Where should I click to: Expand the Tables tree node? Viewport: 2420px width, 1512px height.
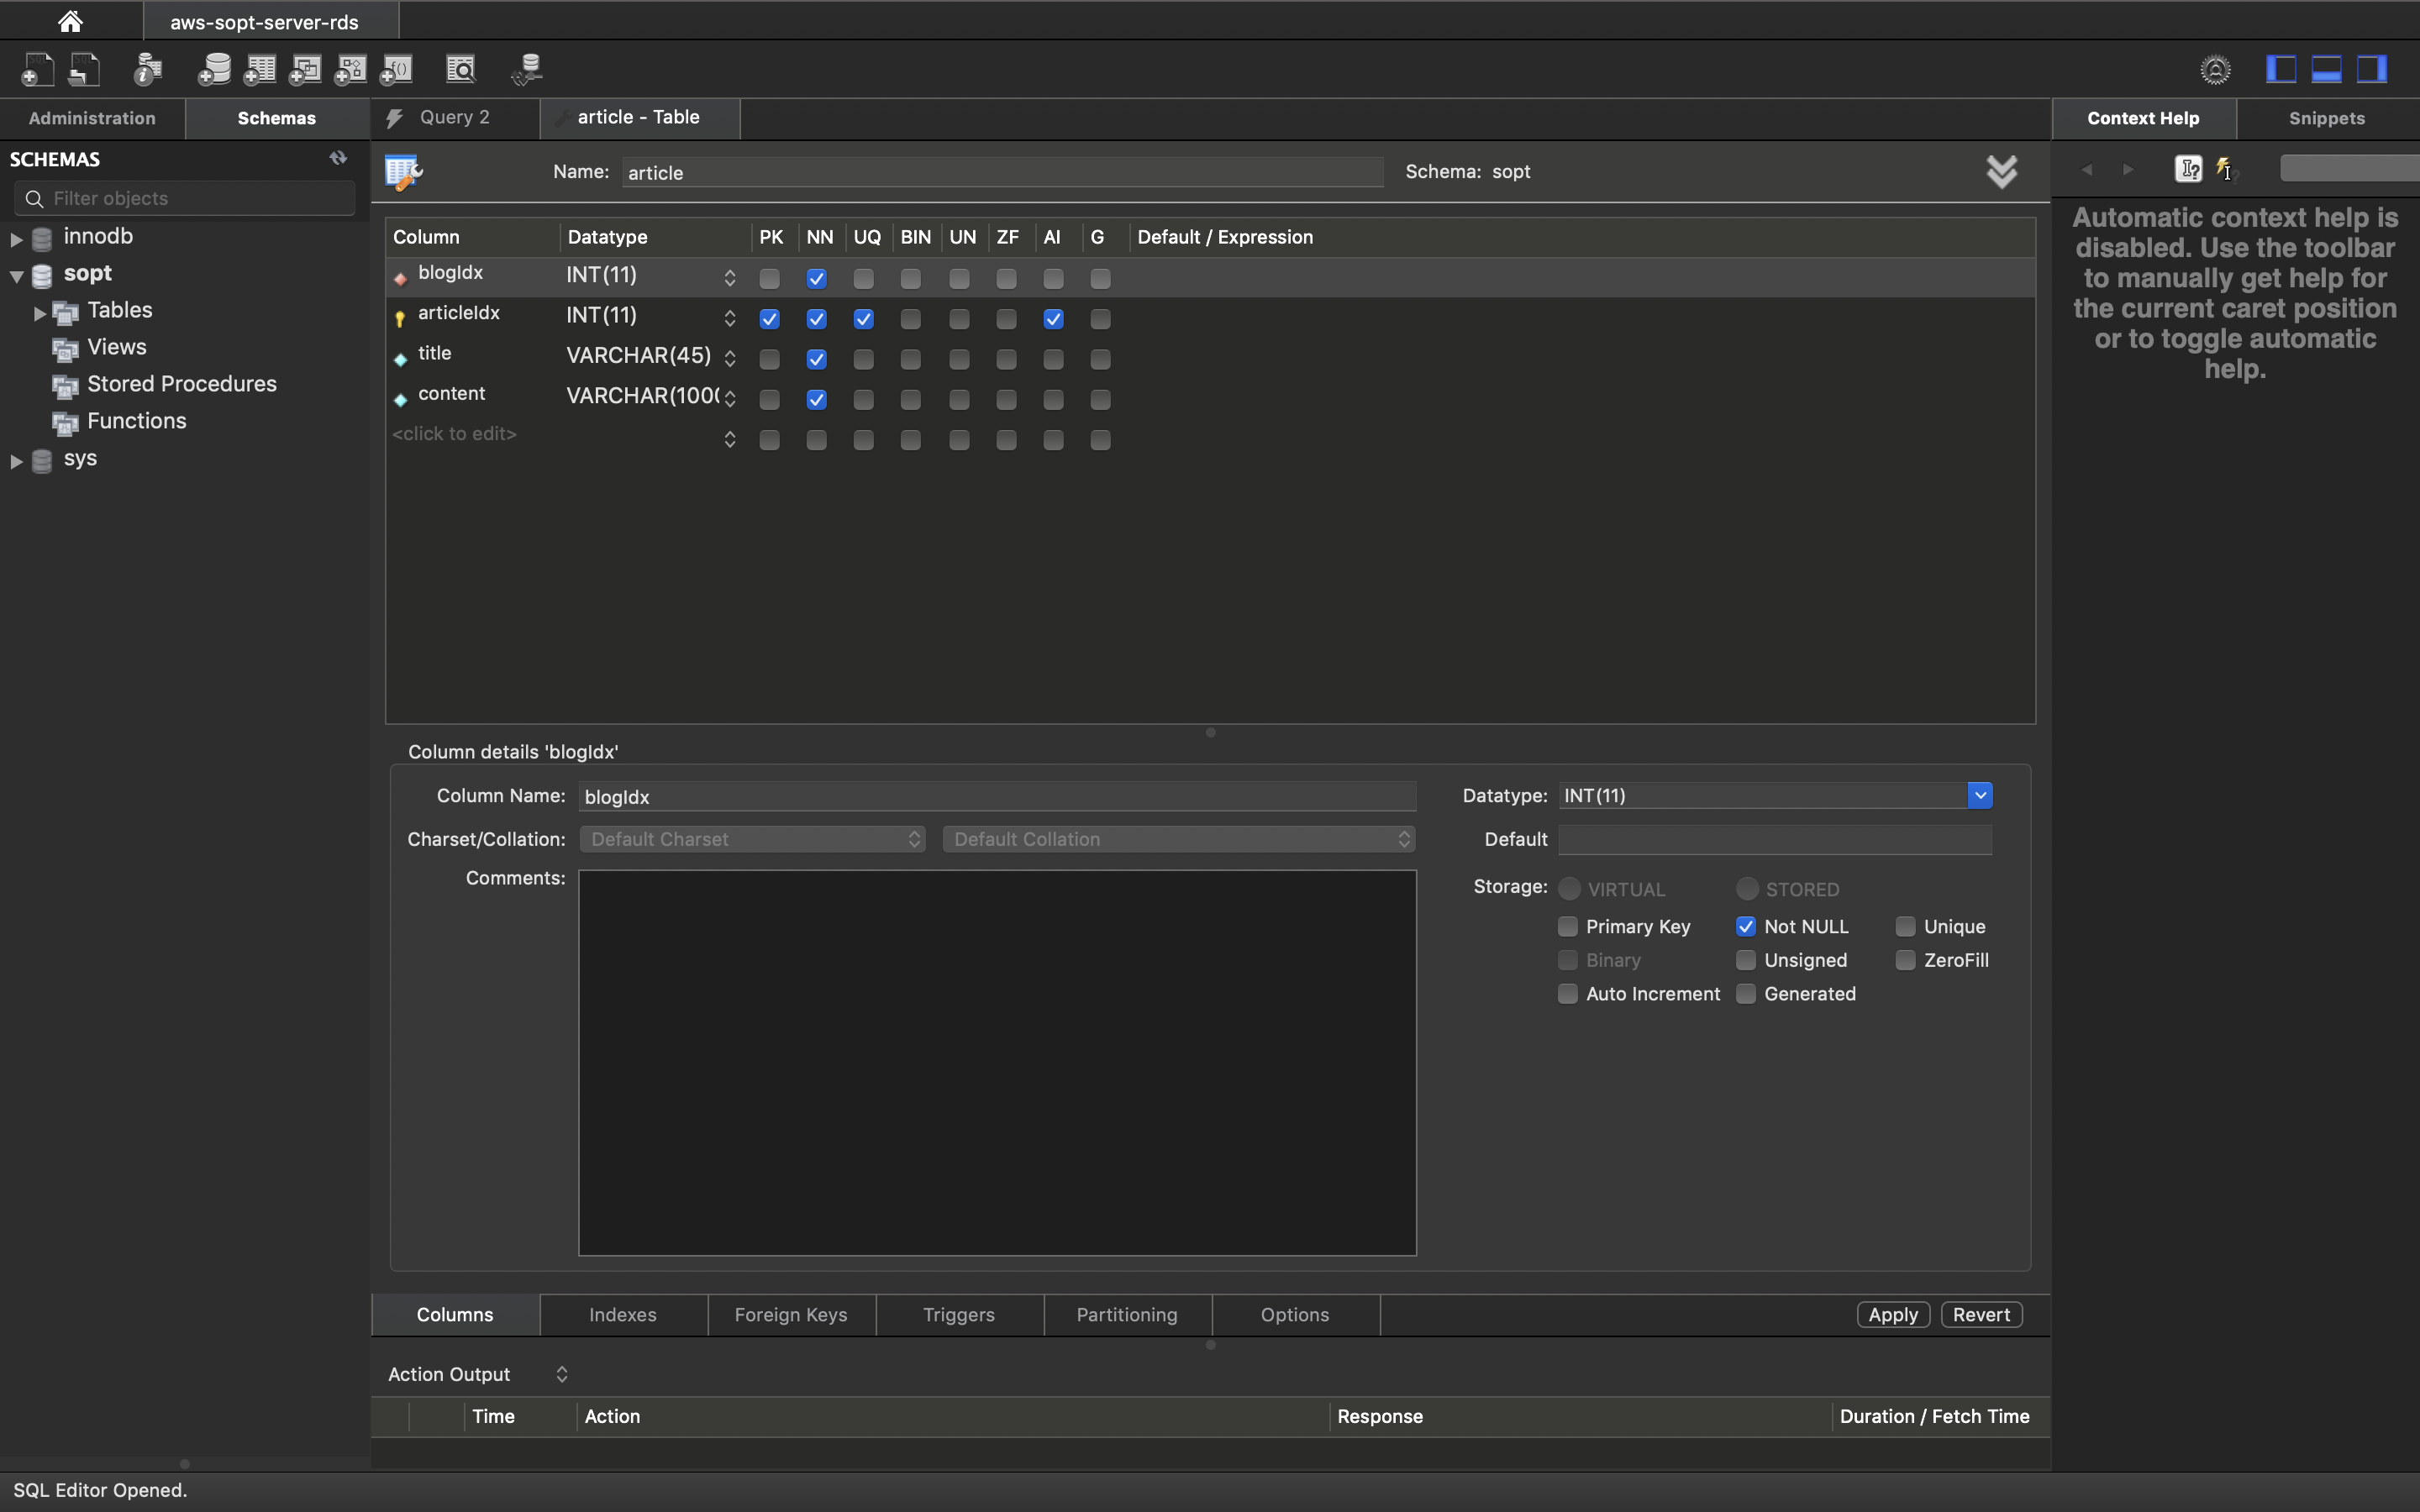[39, 313]
